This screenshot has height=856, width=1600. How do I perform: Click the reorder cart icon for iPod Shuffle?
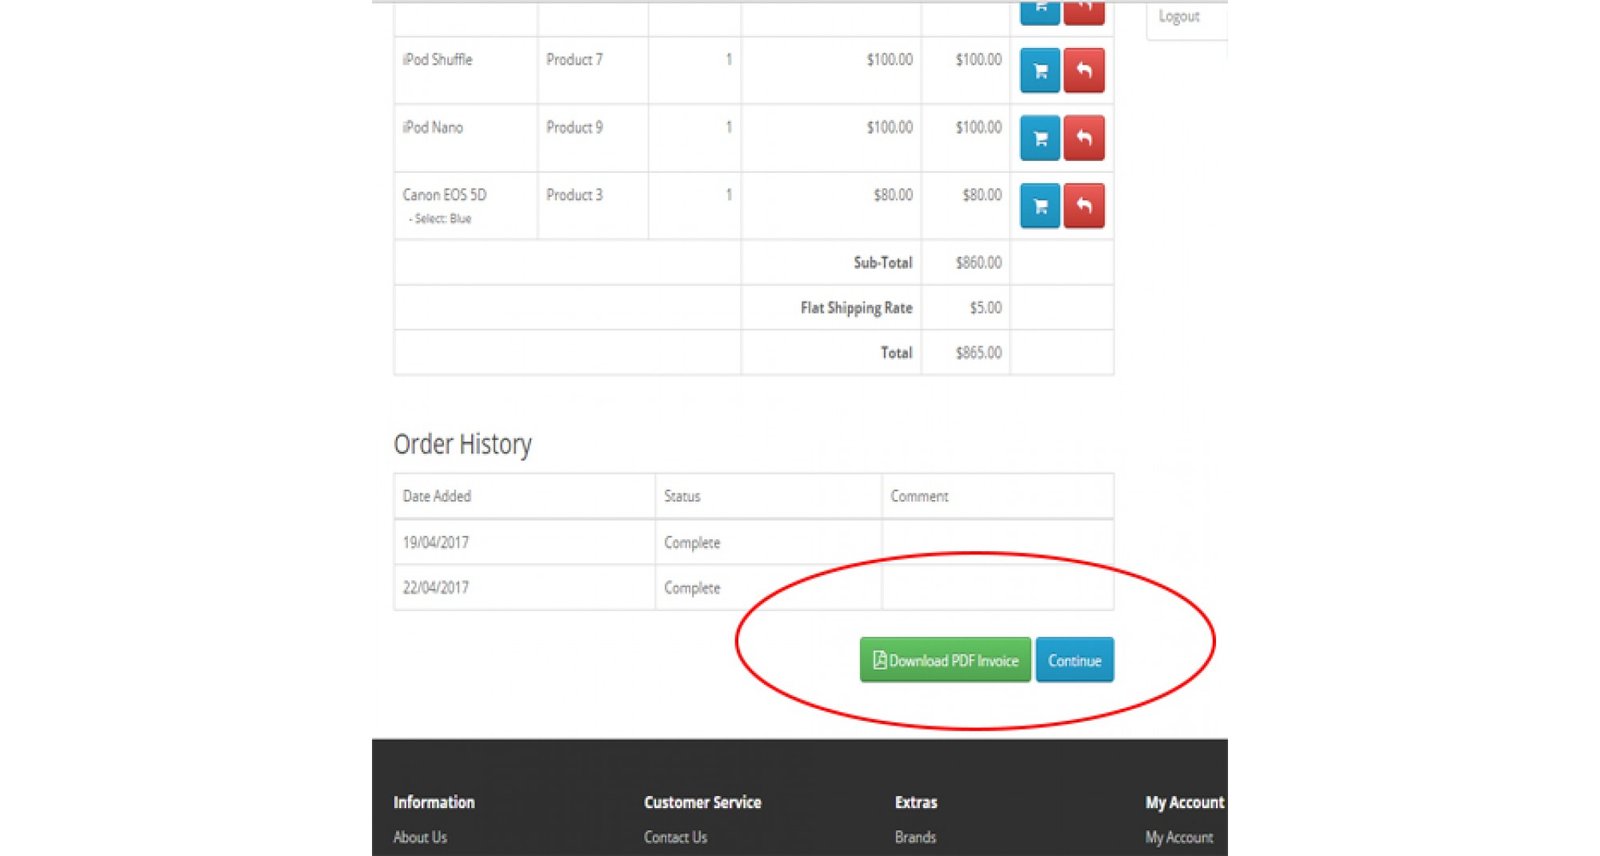[1039, 71]
